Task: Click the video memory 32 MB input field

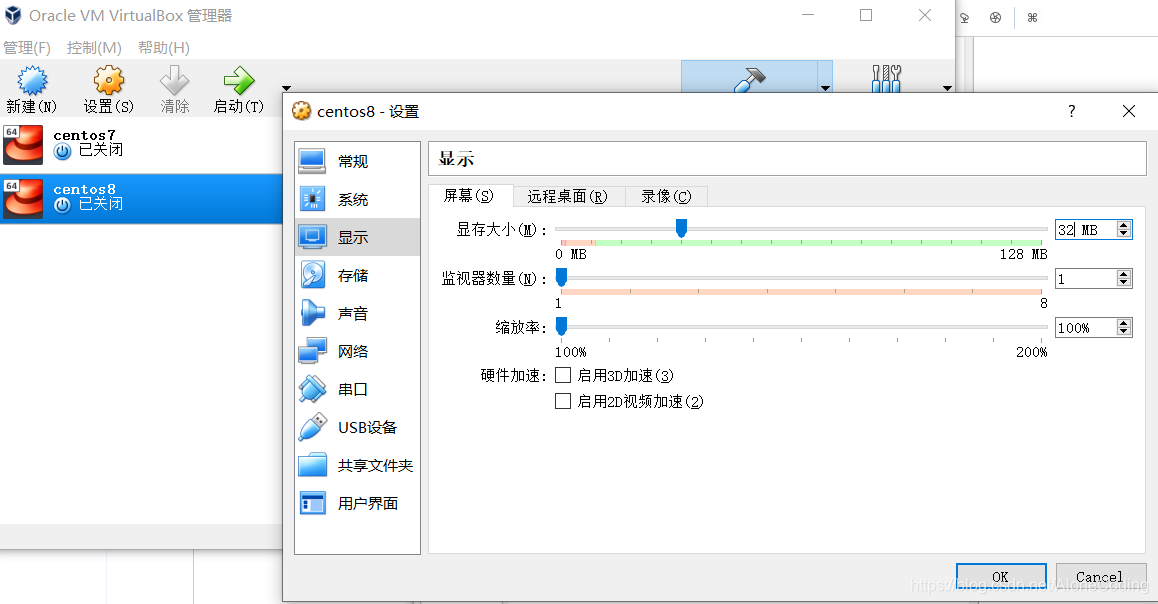Action: [1086, 230]
